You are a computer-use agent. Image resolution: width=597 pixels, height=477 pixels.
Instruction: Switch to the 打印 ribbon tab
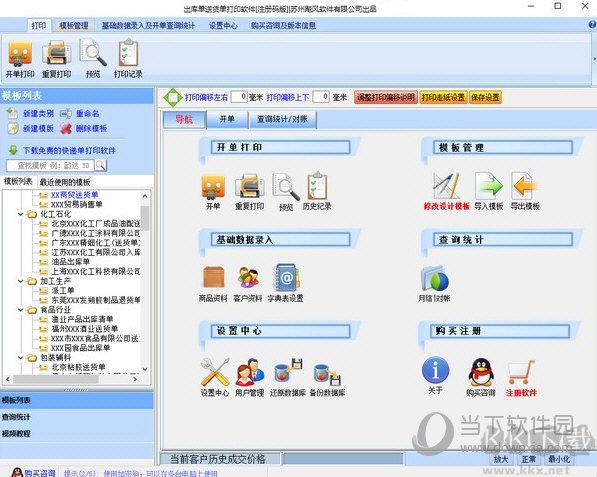point(39,26)
